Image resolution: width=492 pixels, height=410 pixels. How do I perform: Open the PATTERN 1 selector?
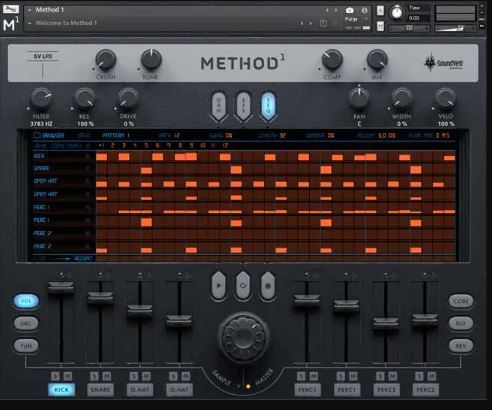tap(116, 135)
